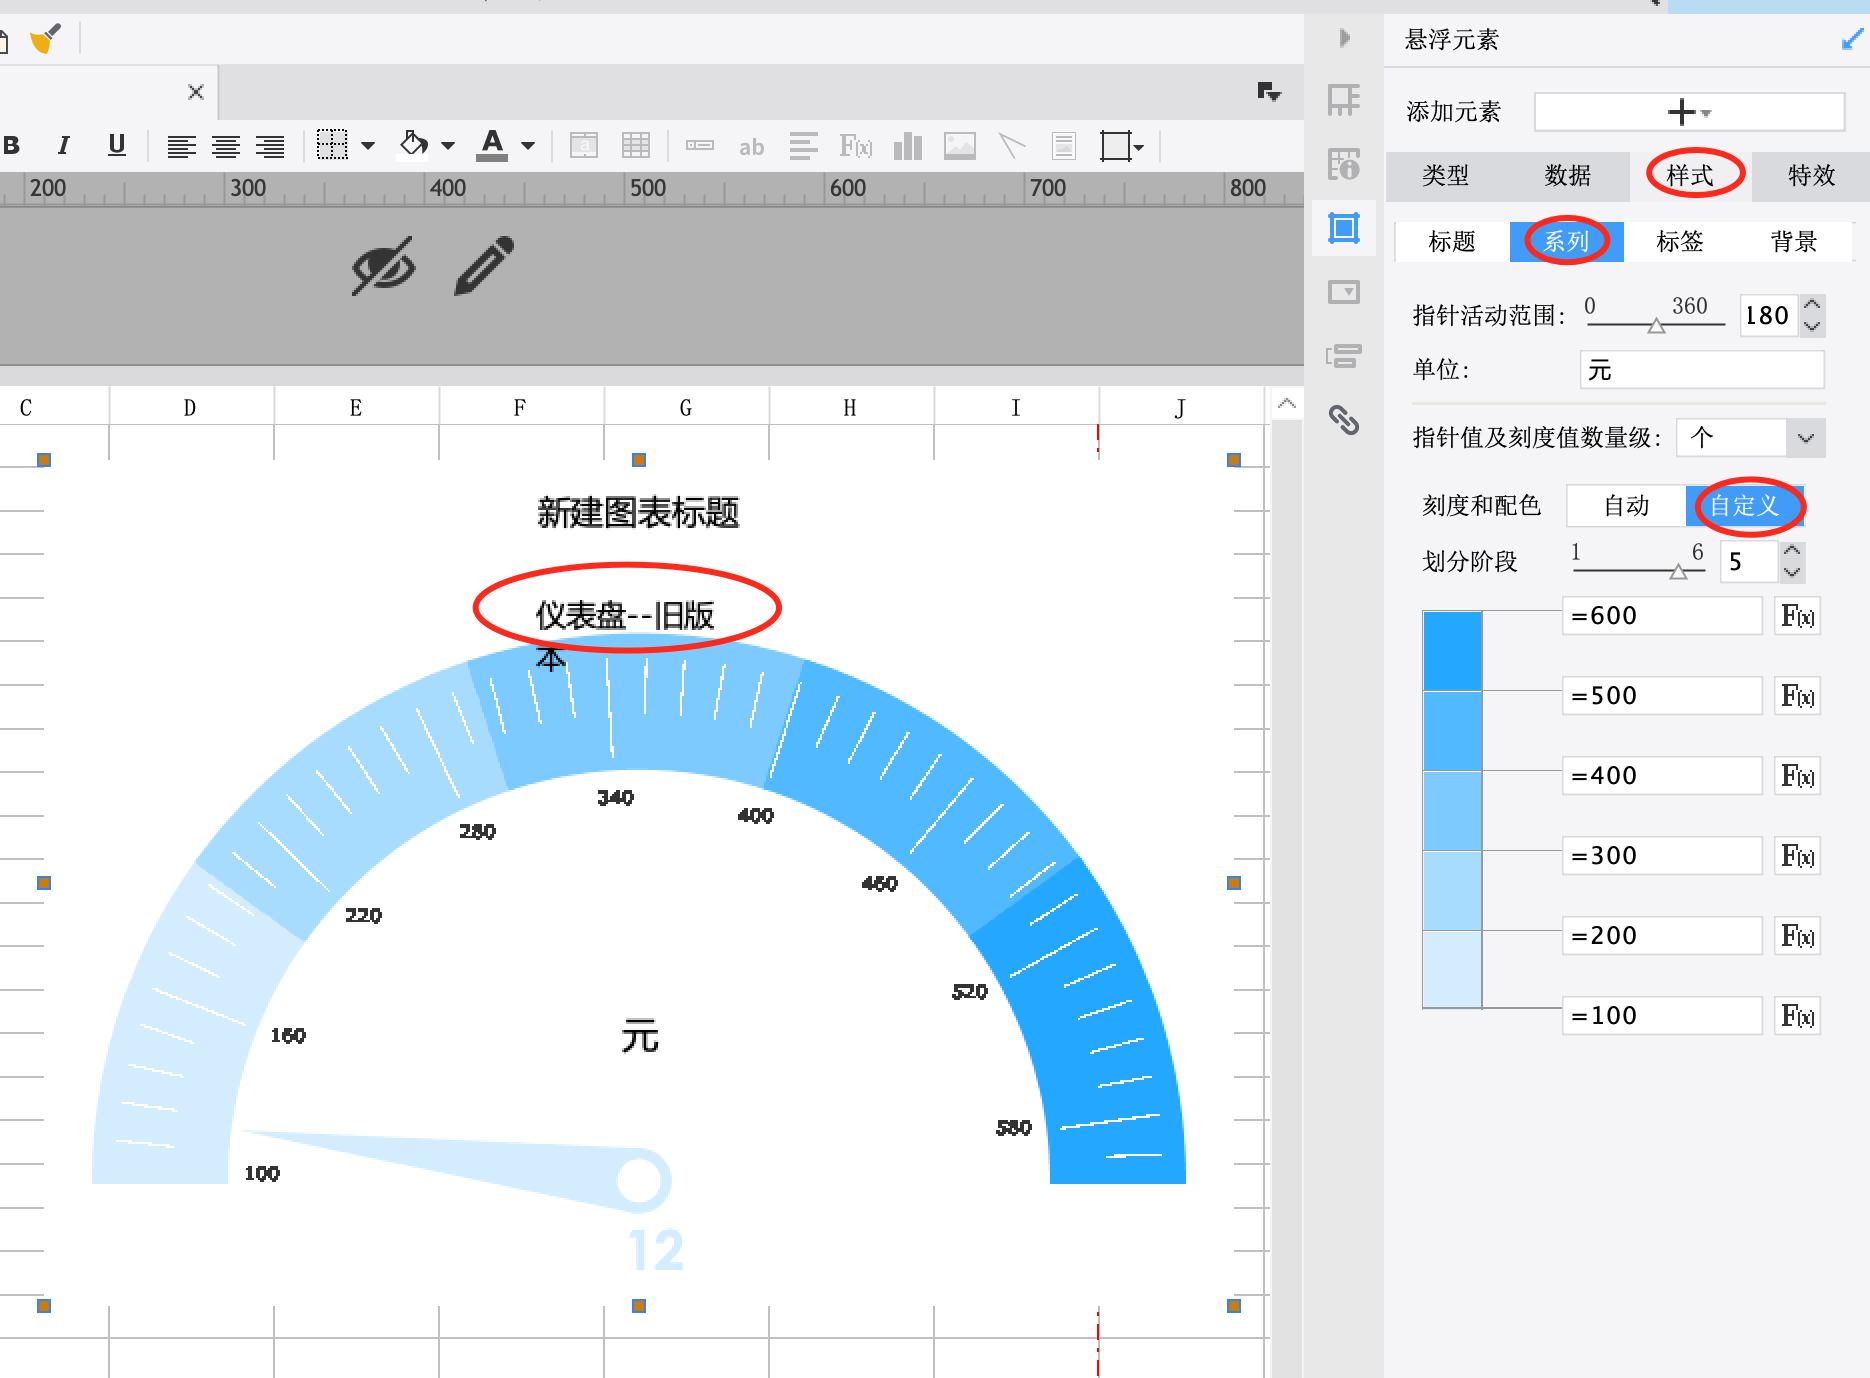Click the floating element square icon
The width and height of the screenshot is (1870, 1378).
1115,146
